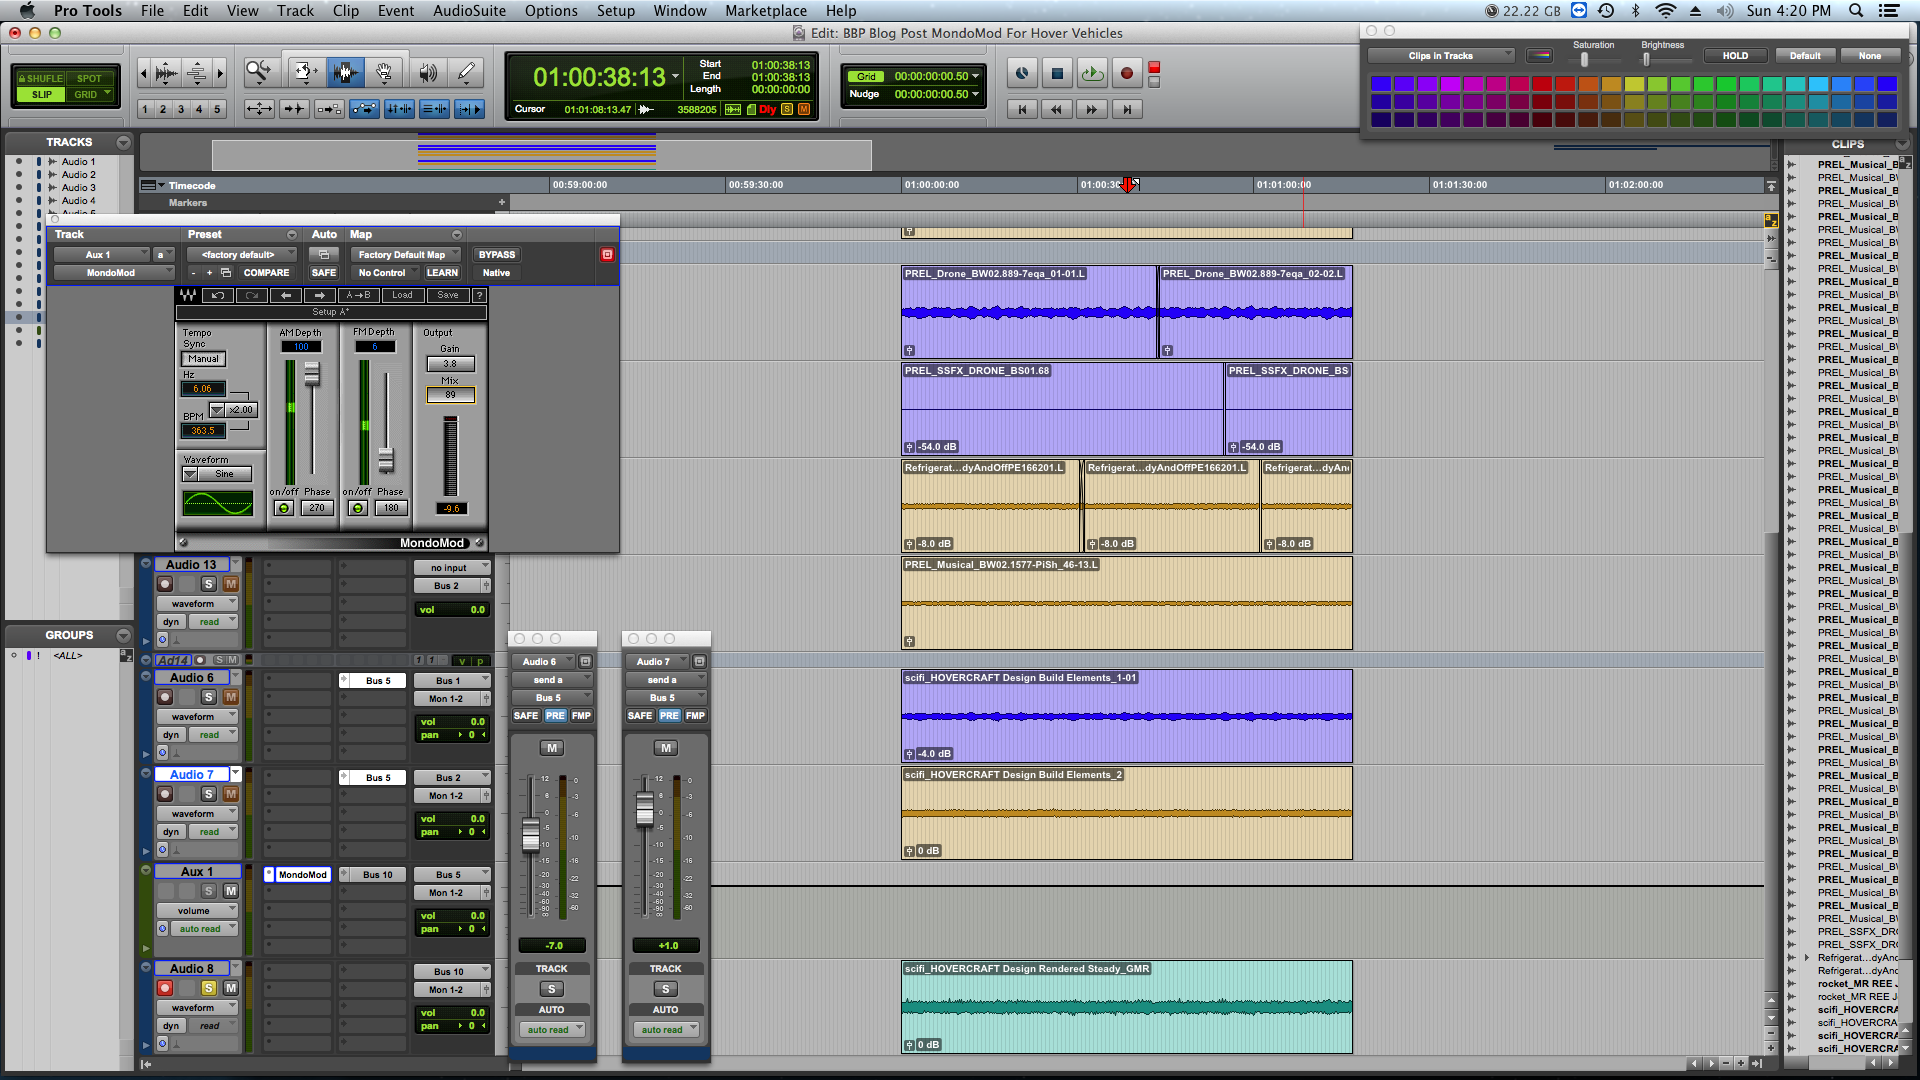Screen dimensions: 1920x1080
Task: Solo the Audio 7 track
Action: 209,794
